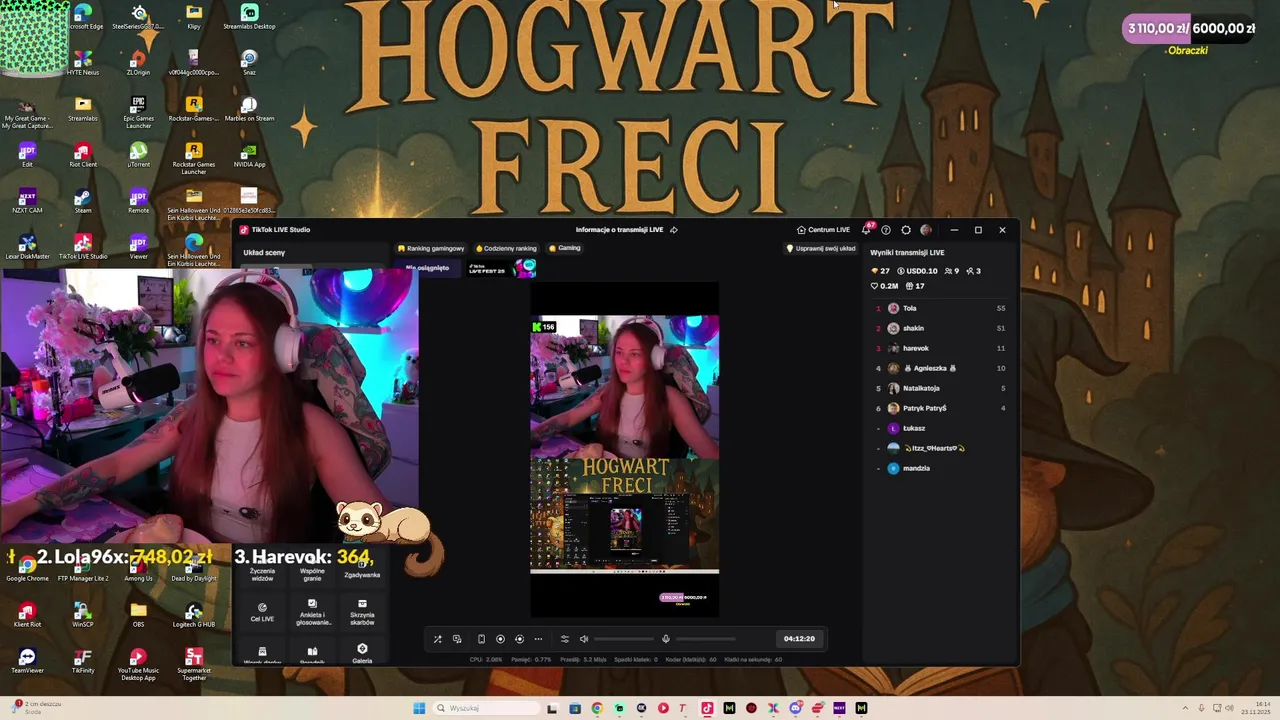Open TeamViewer desktop shortcut
This screenshot has width=1280, height=720.
point(27,661)
